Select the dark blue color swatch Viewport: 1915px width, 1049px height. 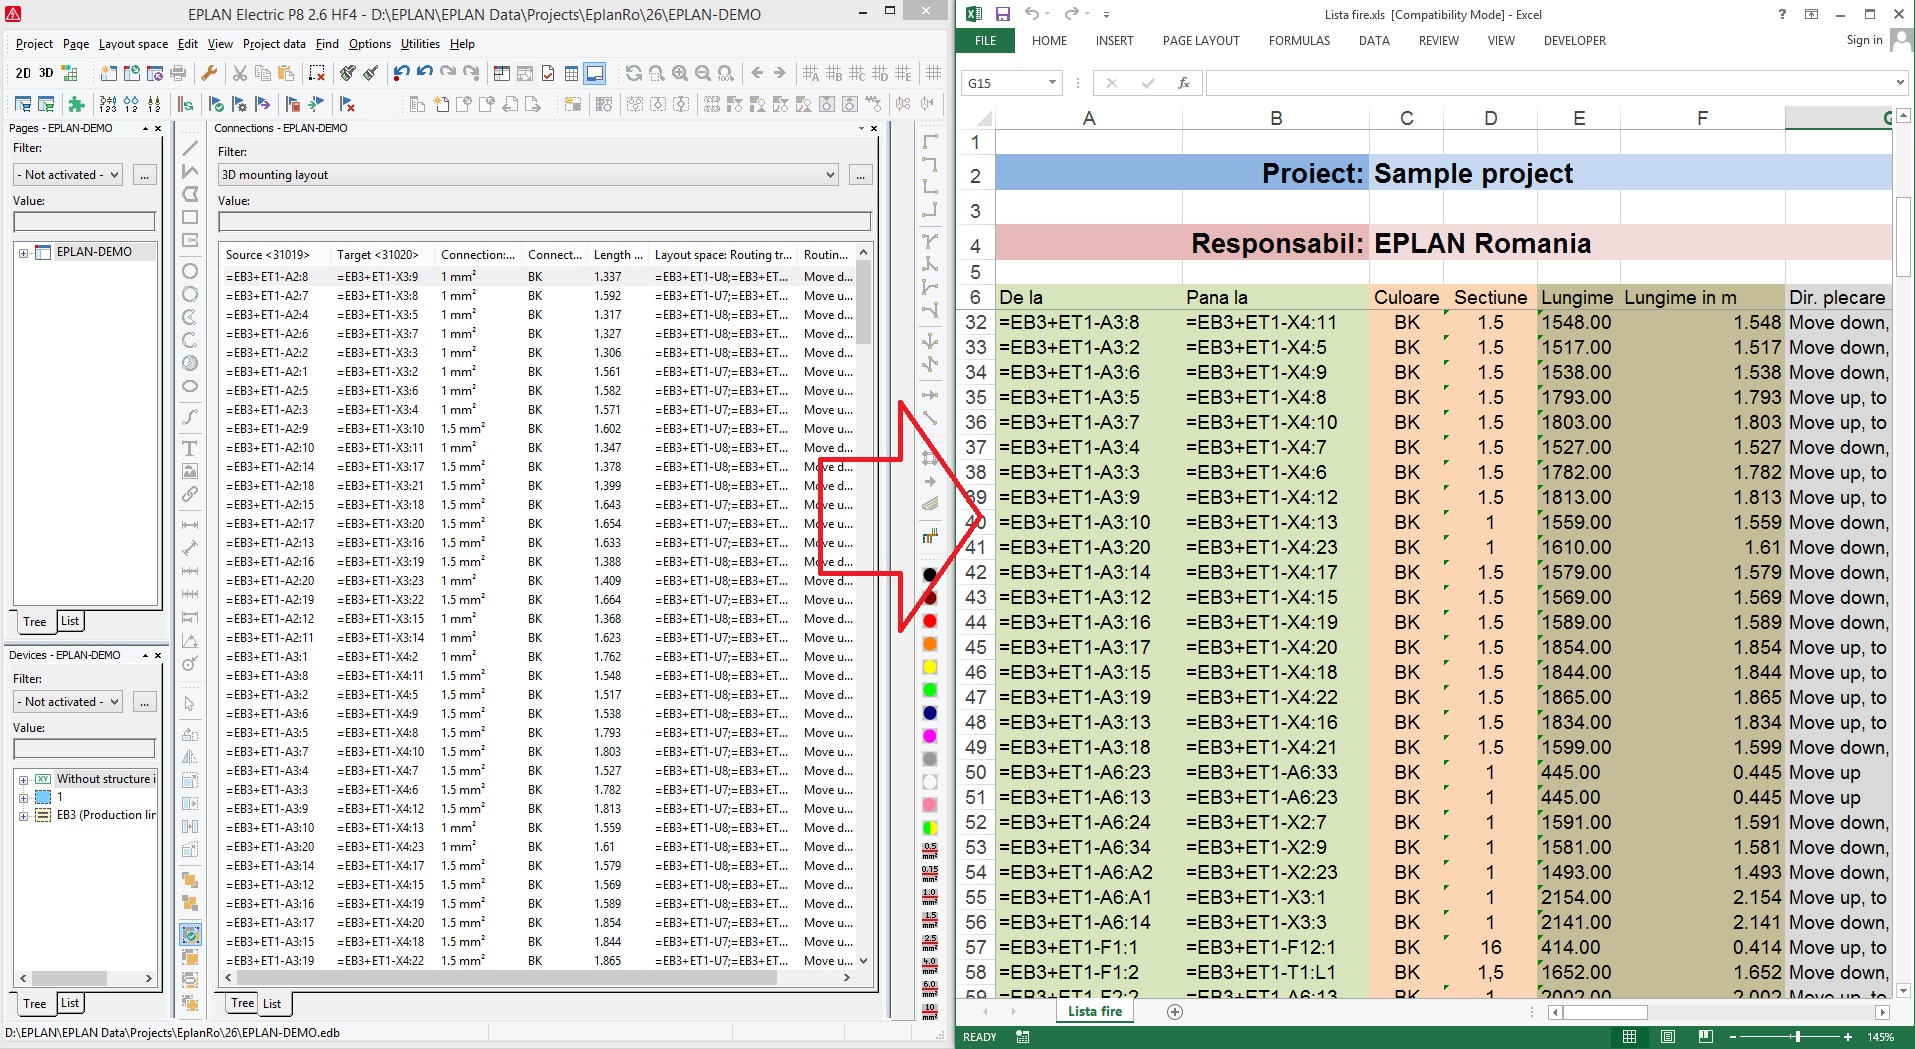click(930, 713)
